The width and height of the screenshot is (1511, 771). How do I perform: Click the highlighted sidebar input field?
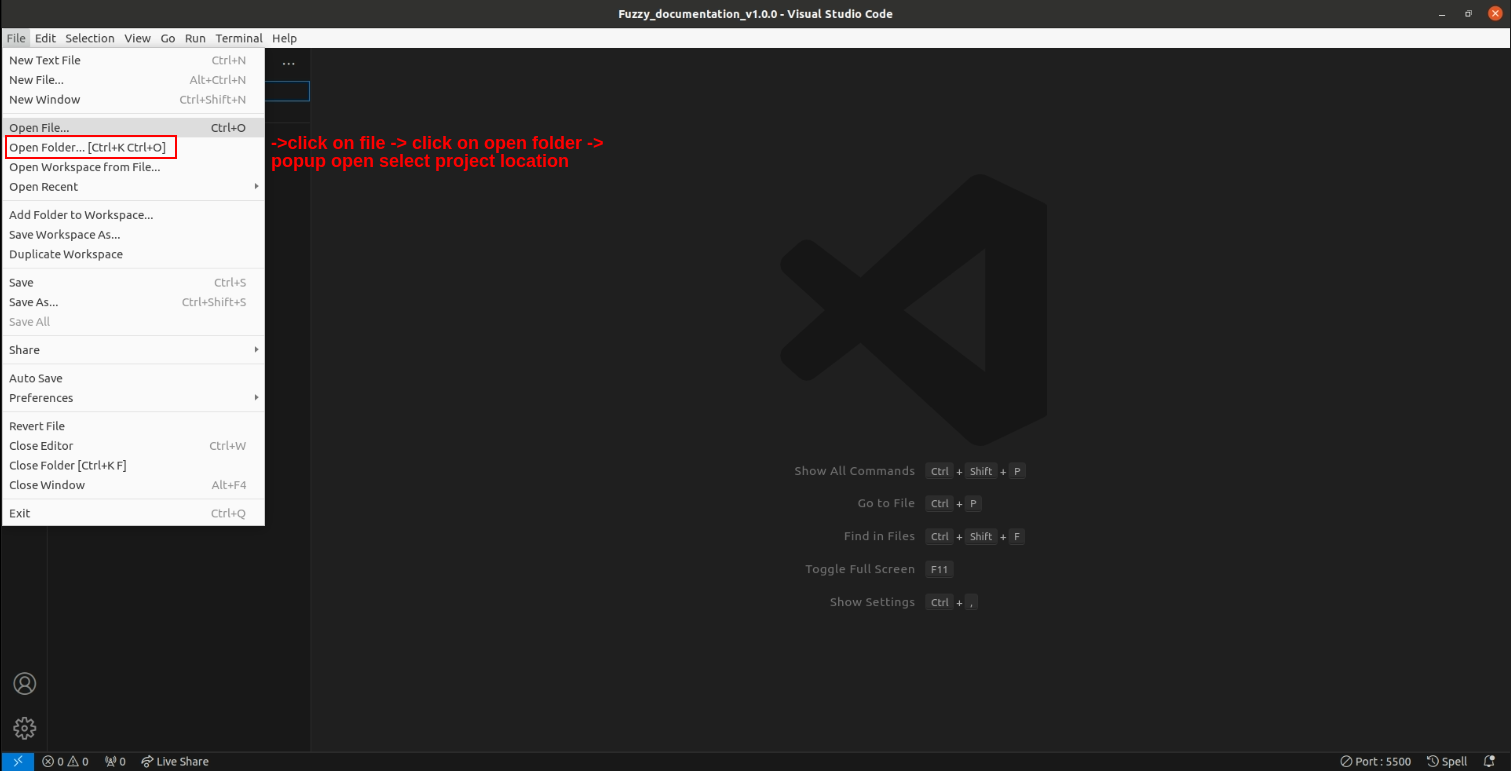(287, 91)
